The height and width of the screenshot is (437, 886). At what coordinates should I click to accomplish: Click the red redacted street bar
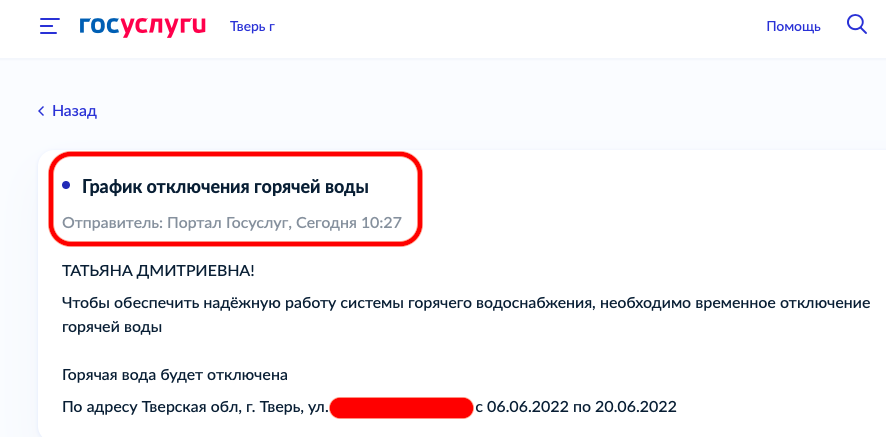[400, 407]
